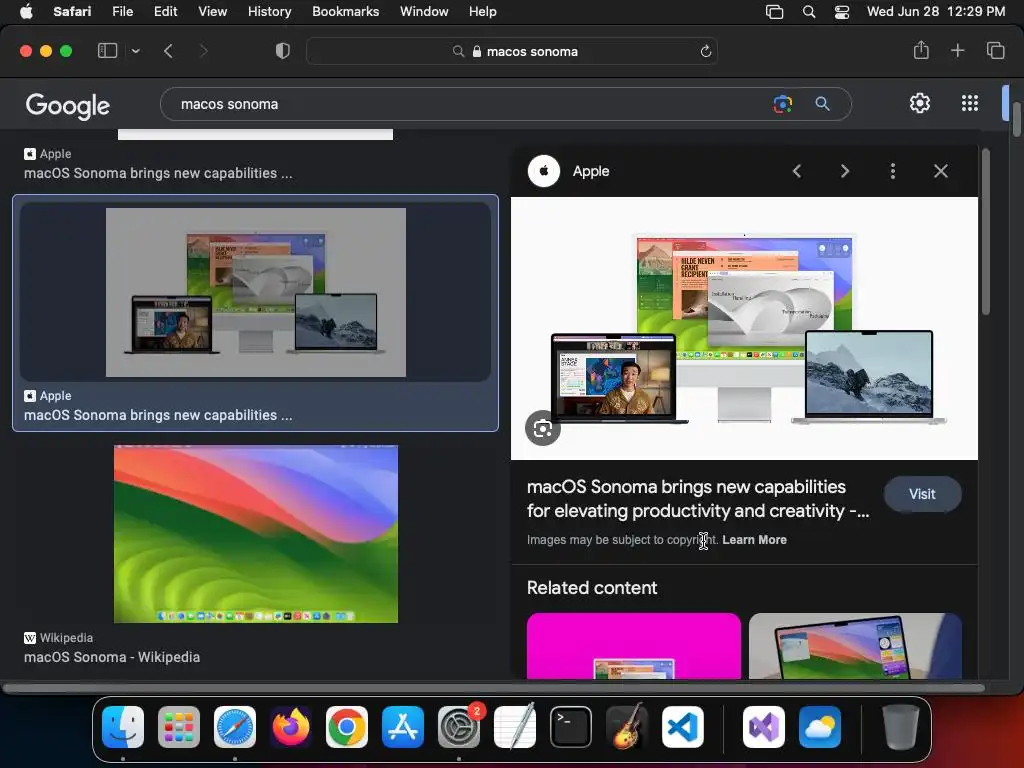Click the Safari address bar
The image size is (1024, 768).
coord(511,52)
